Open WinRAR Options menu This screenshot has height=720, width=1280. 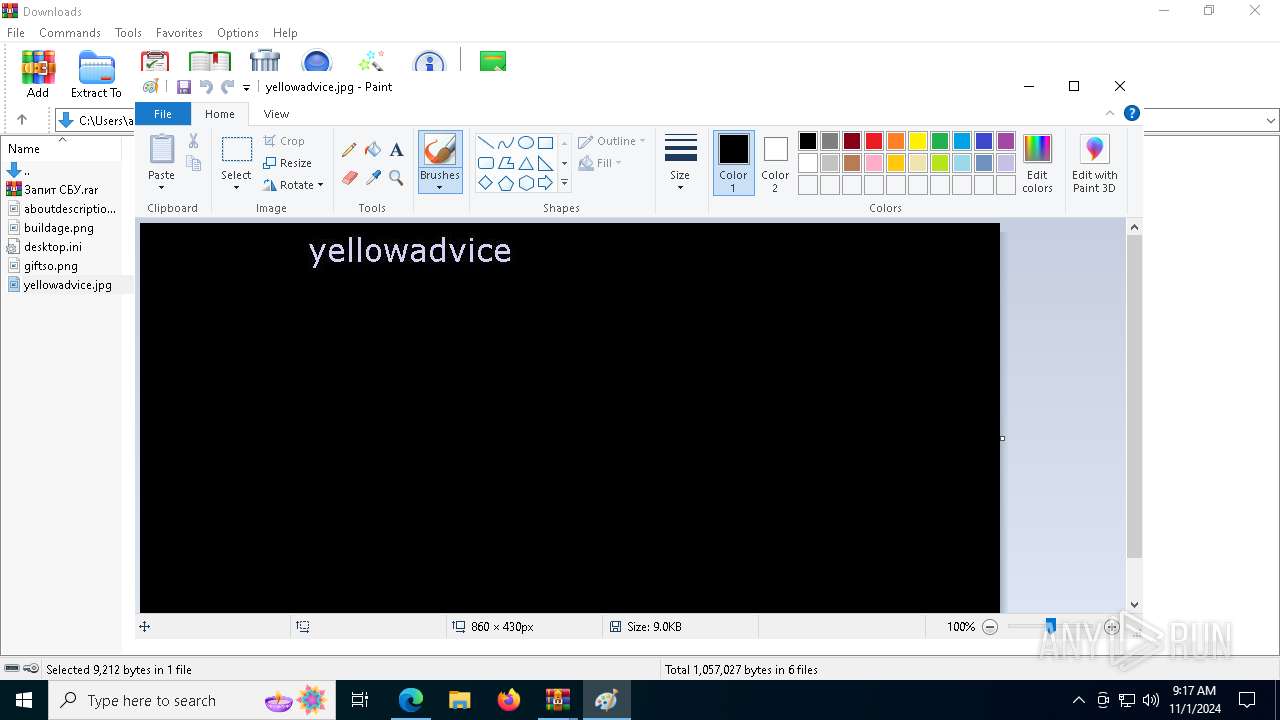(x=238, y=33)
